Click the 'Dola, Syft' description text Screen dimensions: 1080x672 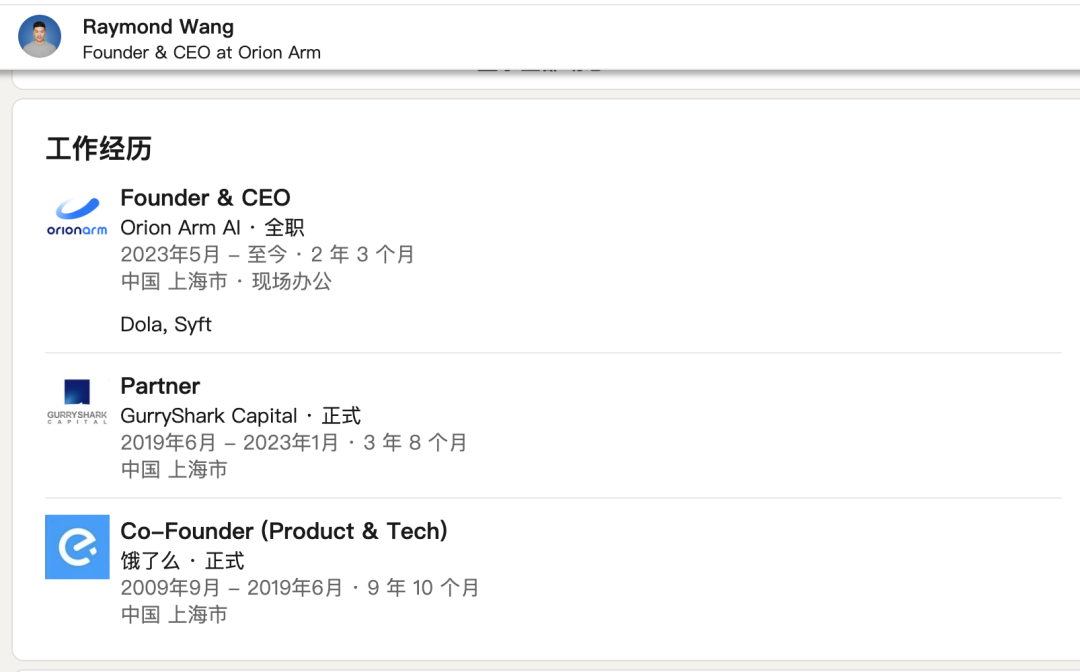[x=166, y=324]
